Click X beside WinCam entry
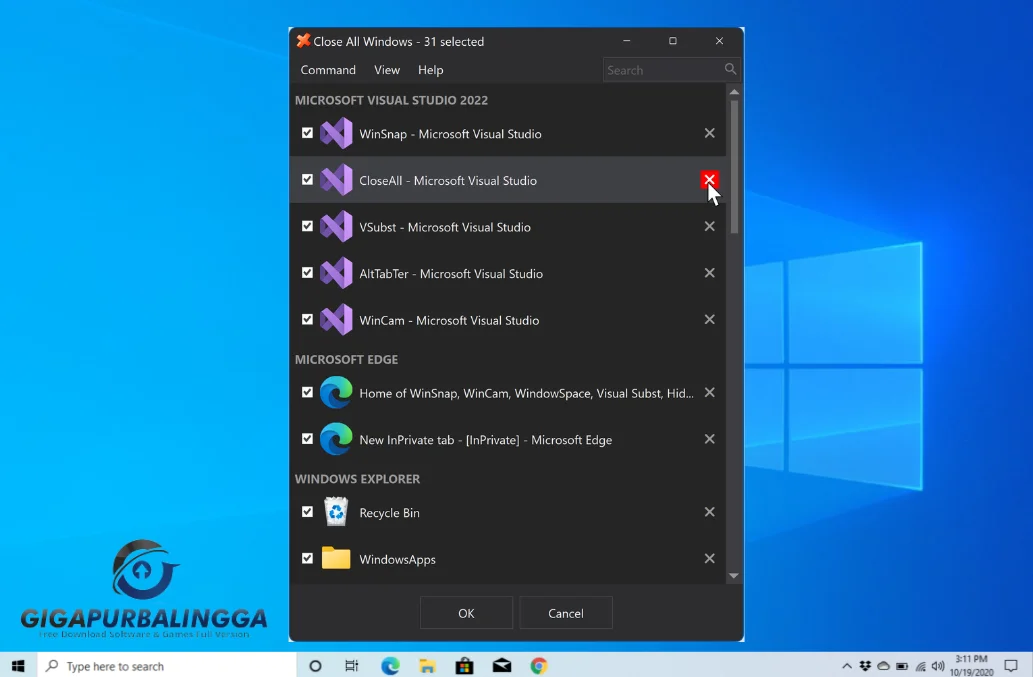 coord(710,319)
